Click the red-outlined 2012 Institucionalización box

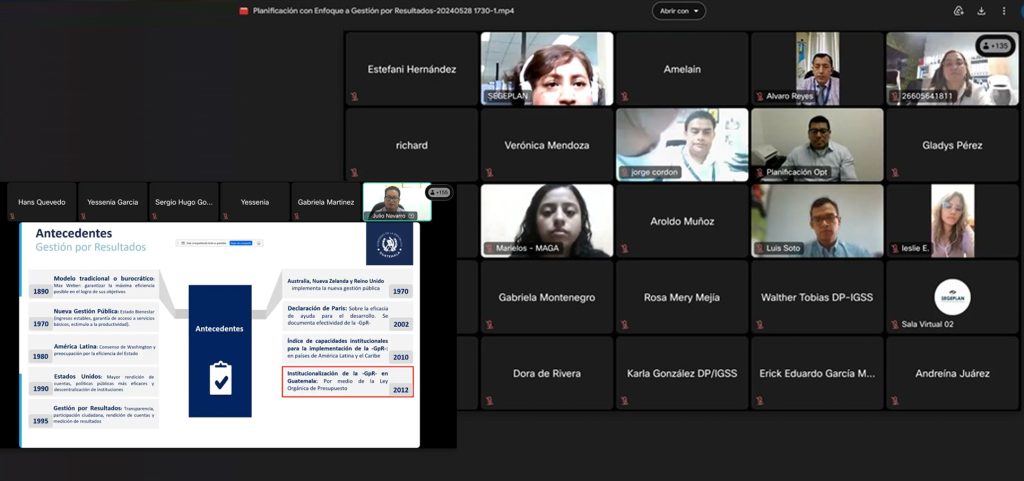coord(347,382)
